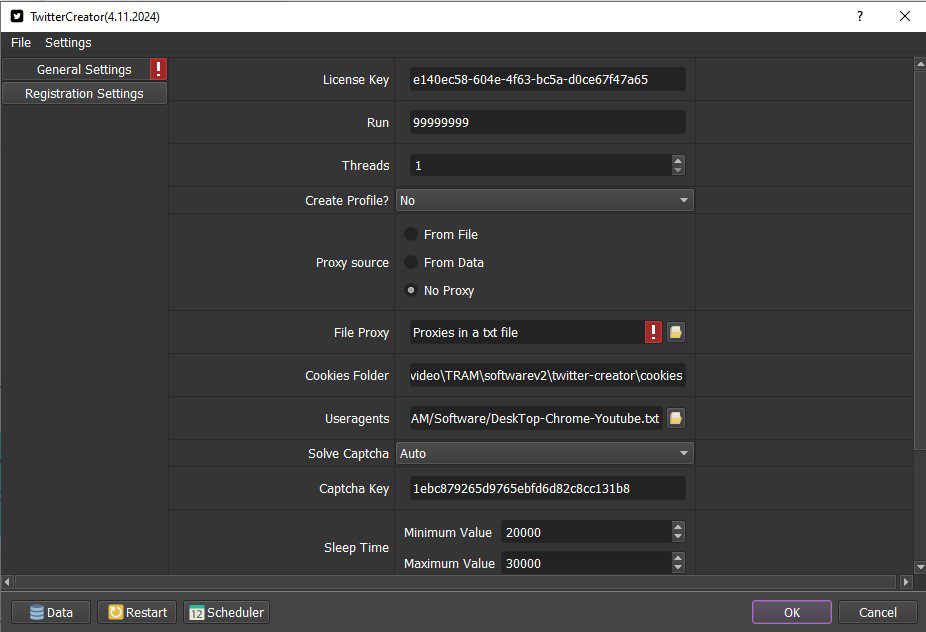The width and height of the screenshot is (926, 632).
Task: Click the Threads number field
Action: coord(540,165)
